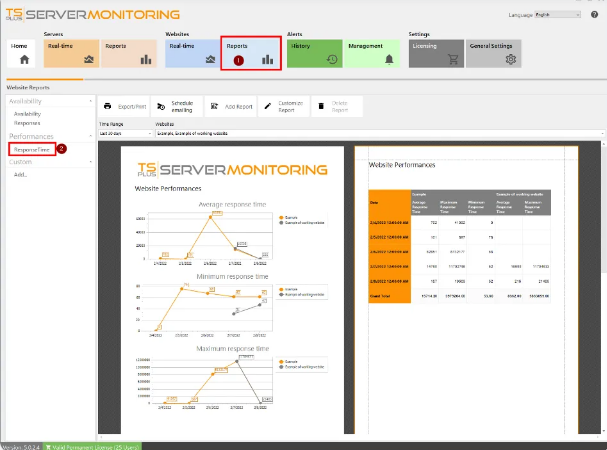607x450 pixels.
Task: Open Alerts History tile
Action: point(314,53)
